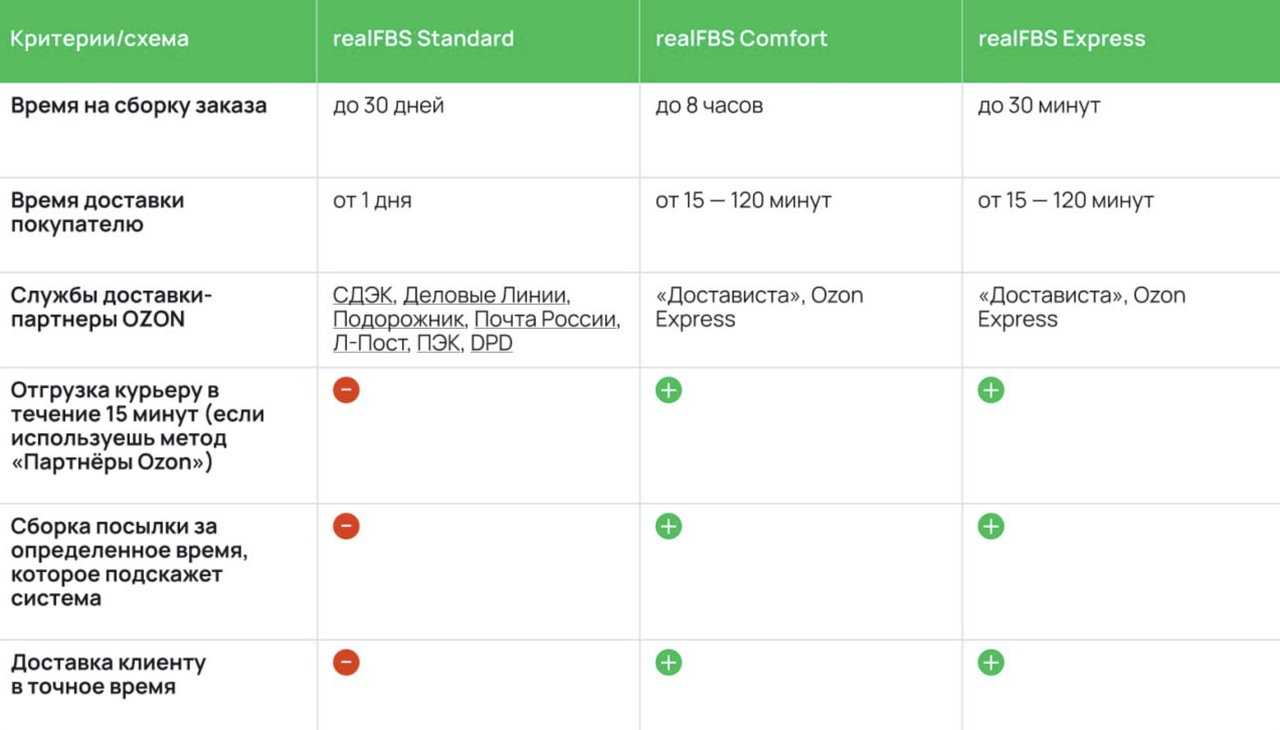
Task: Open the Подорожник link
Action: (399, 319)
